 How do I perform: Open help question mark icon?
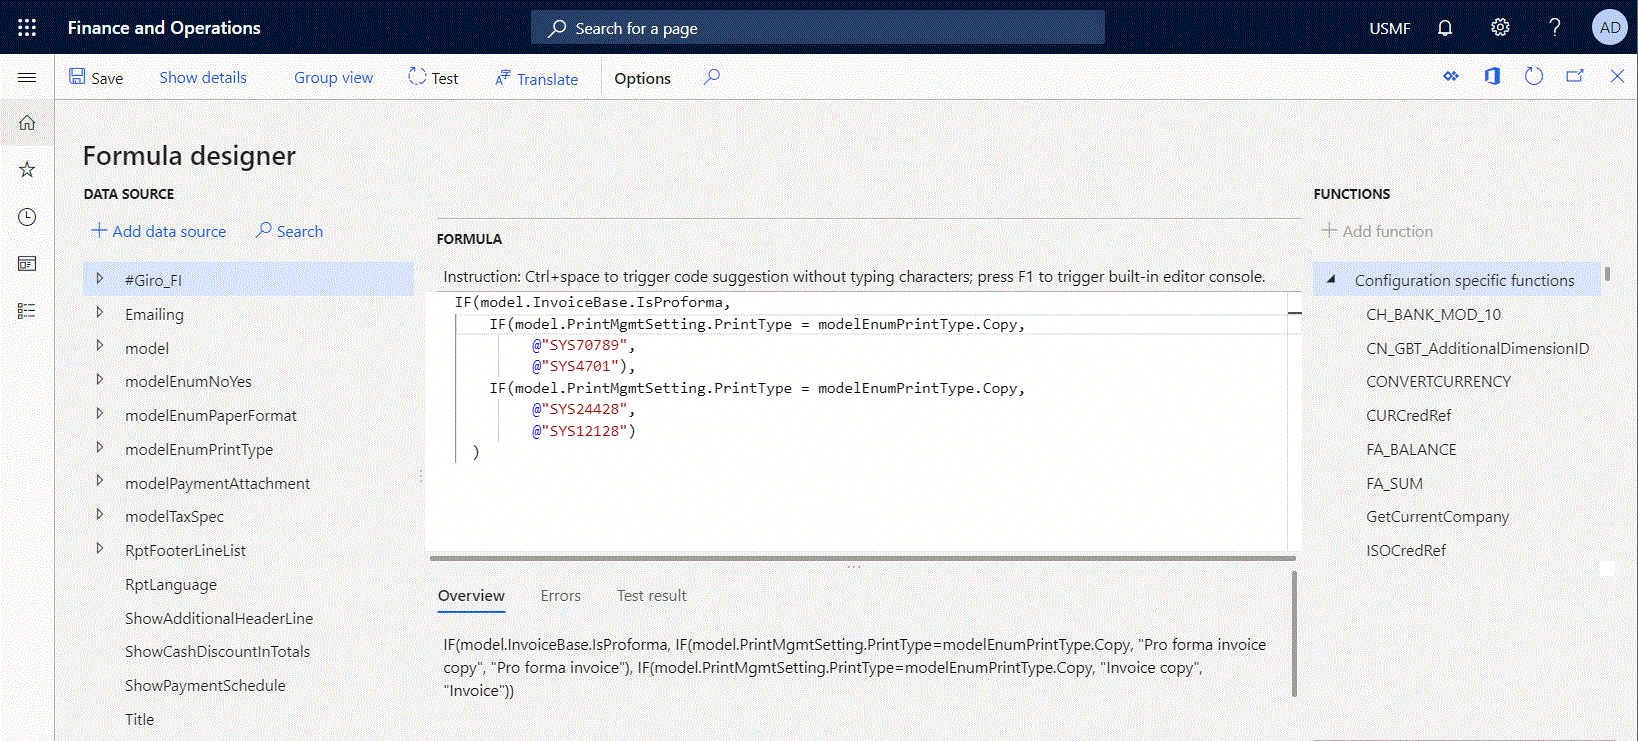(1555, 28)
